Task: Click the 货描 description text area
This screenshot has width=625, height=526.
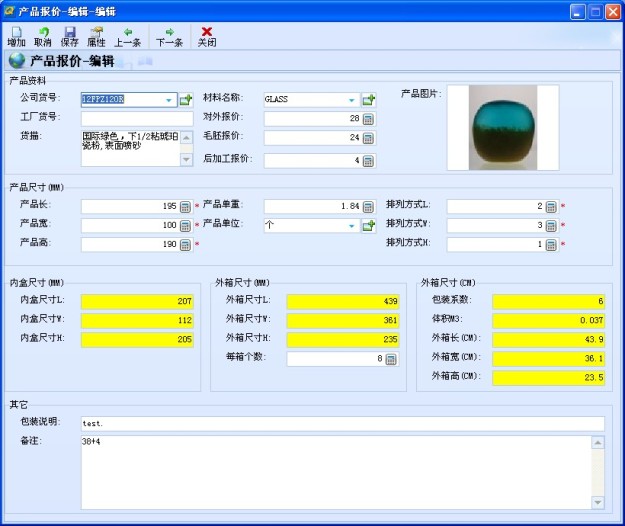Action: coord(131,148)
